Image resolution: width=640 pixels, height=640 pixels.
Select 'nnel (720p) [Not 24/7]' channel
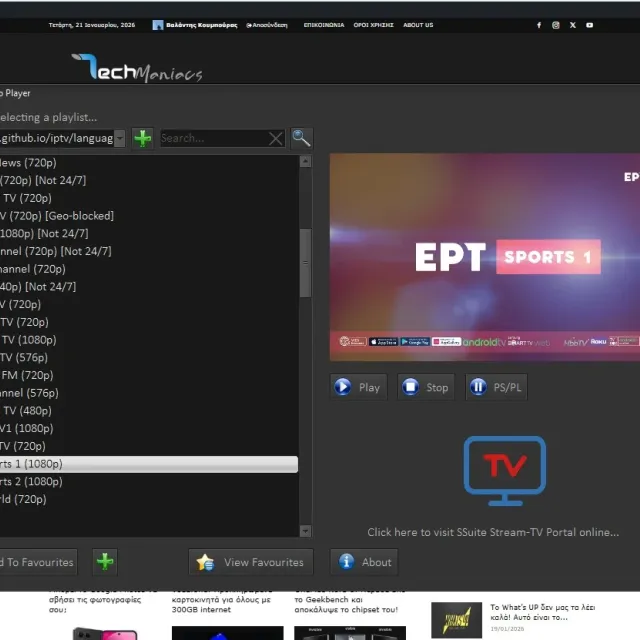click(x=149, y=251)
